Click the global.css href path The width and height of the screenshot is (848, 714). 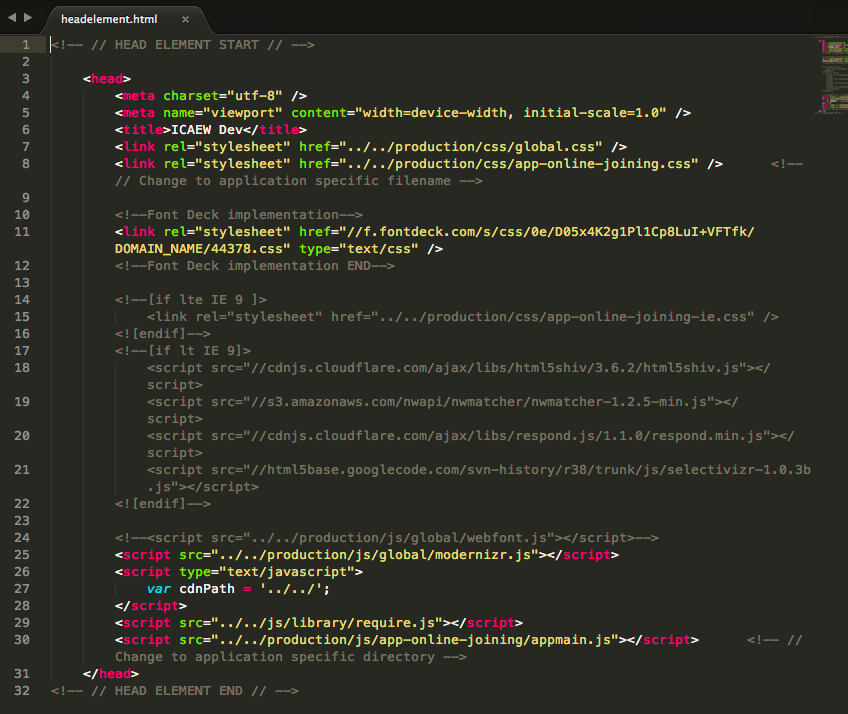point(471,147)
